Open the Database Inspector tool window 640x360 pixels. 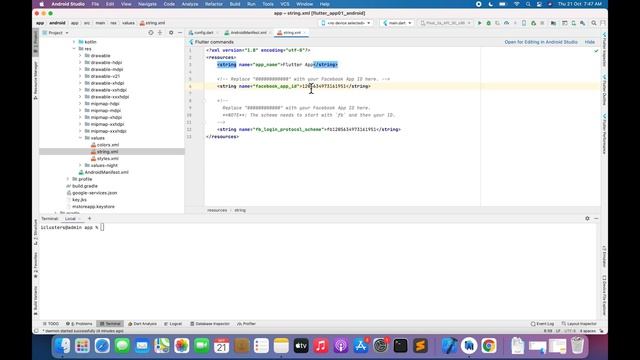click(x=210, y=324)
